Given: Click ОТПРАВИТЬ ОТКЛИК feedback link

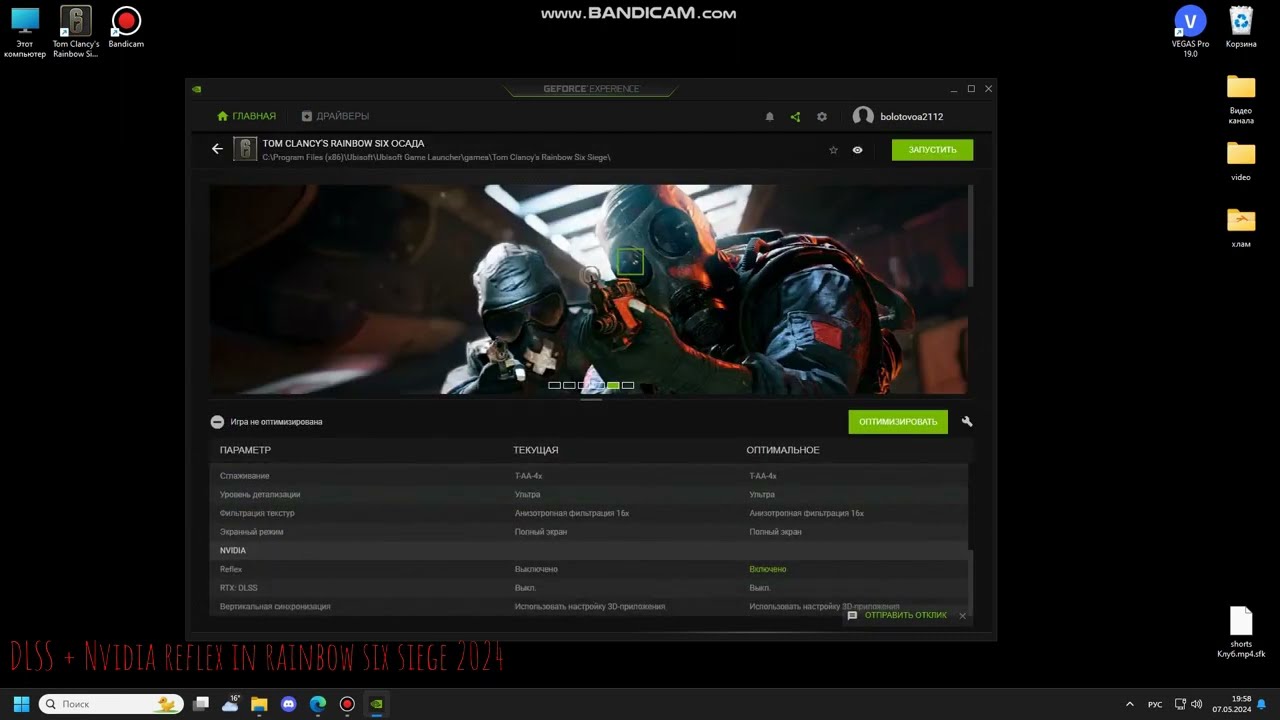Looking at the screenshot, I should tap(896, 615).
